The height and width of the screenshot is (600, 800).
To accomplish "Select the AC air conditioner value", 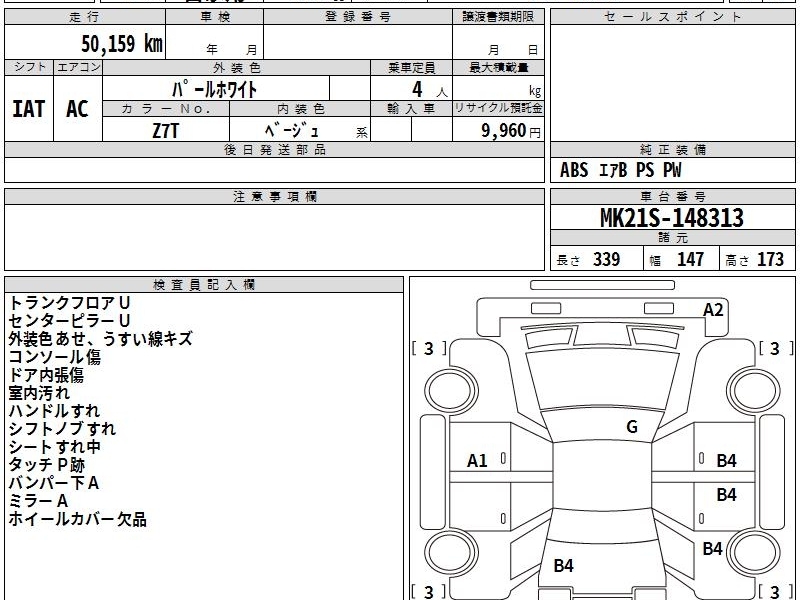I will click(x=78, y=109).
